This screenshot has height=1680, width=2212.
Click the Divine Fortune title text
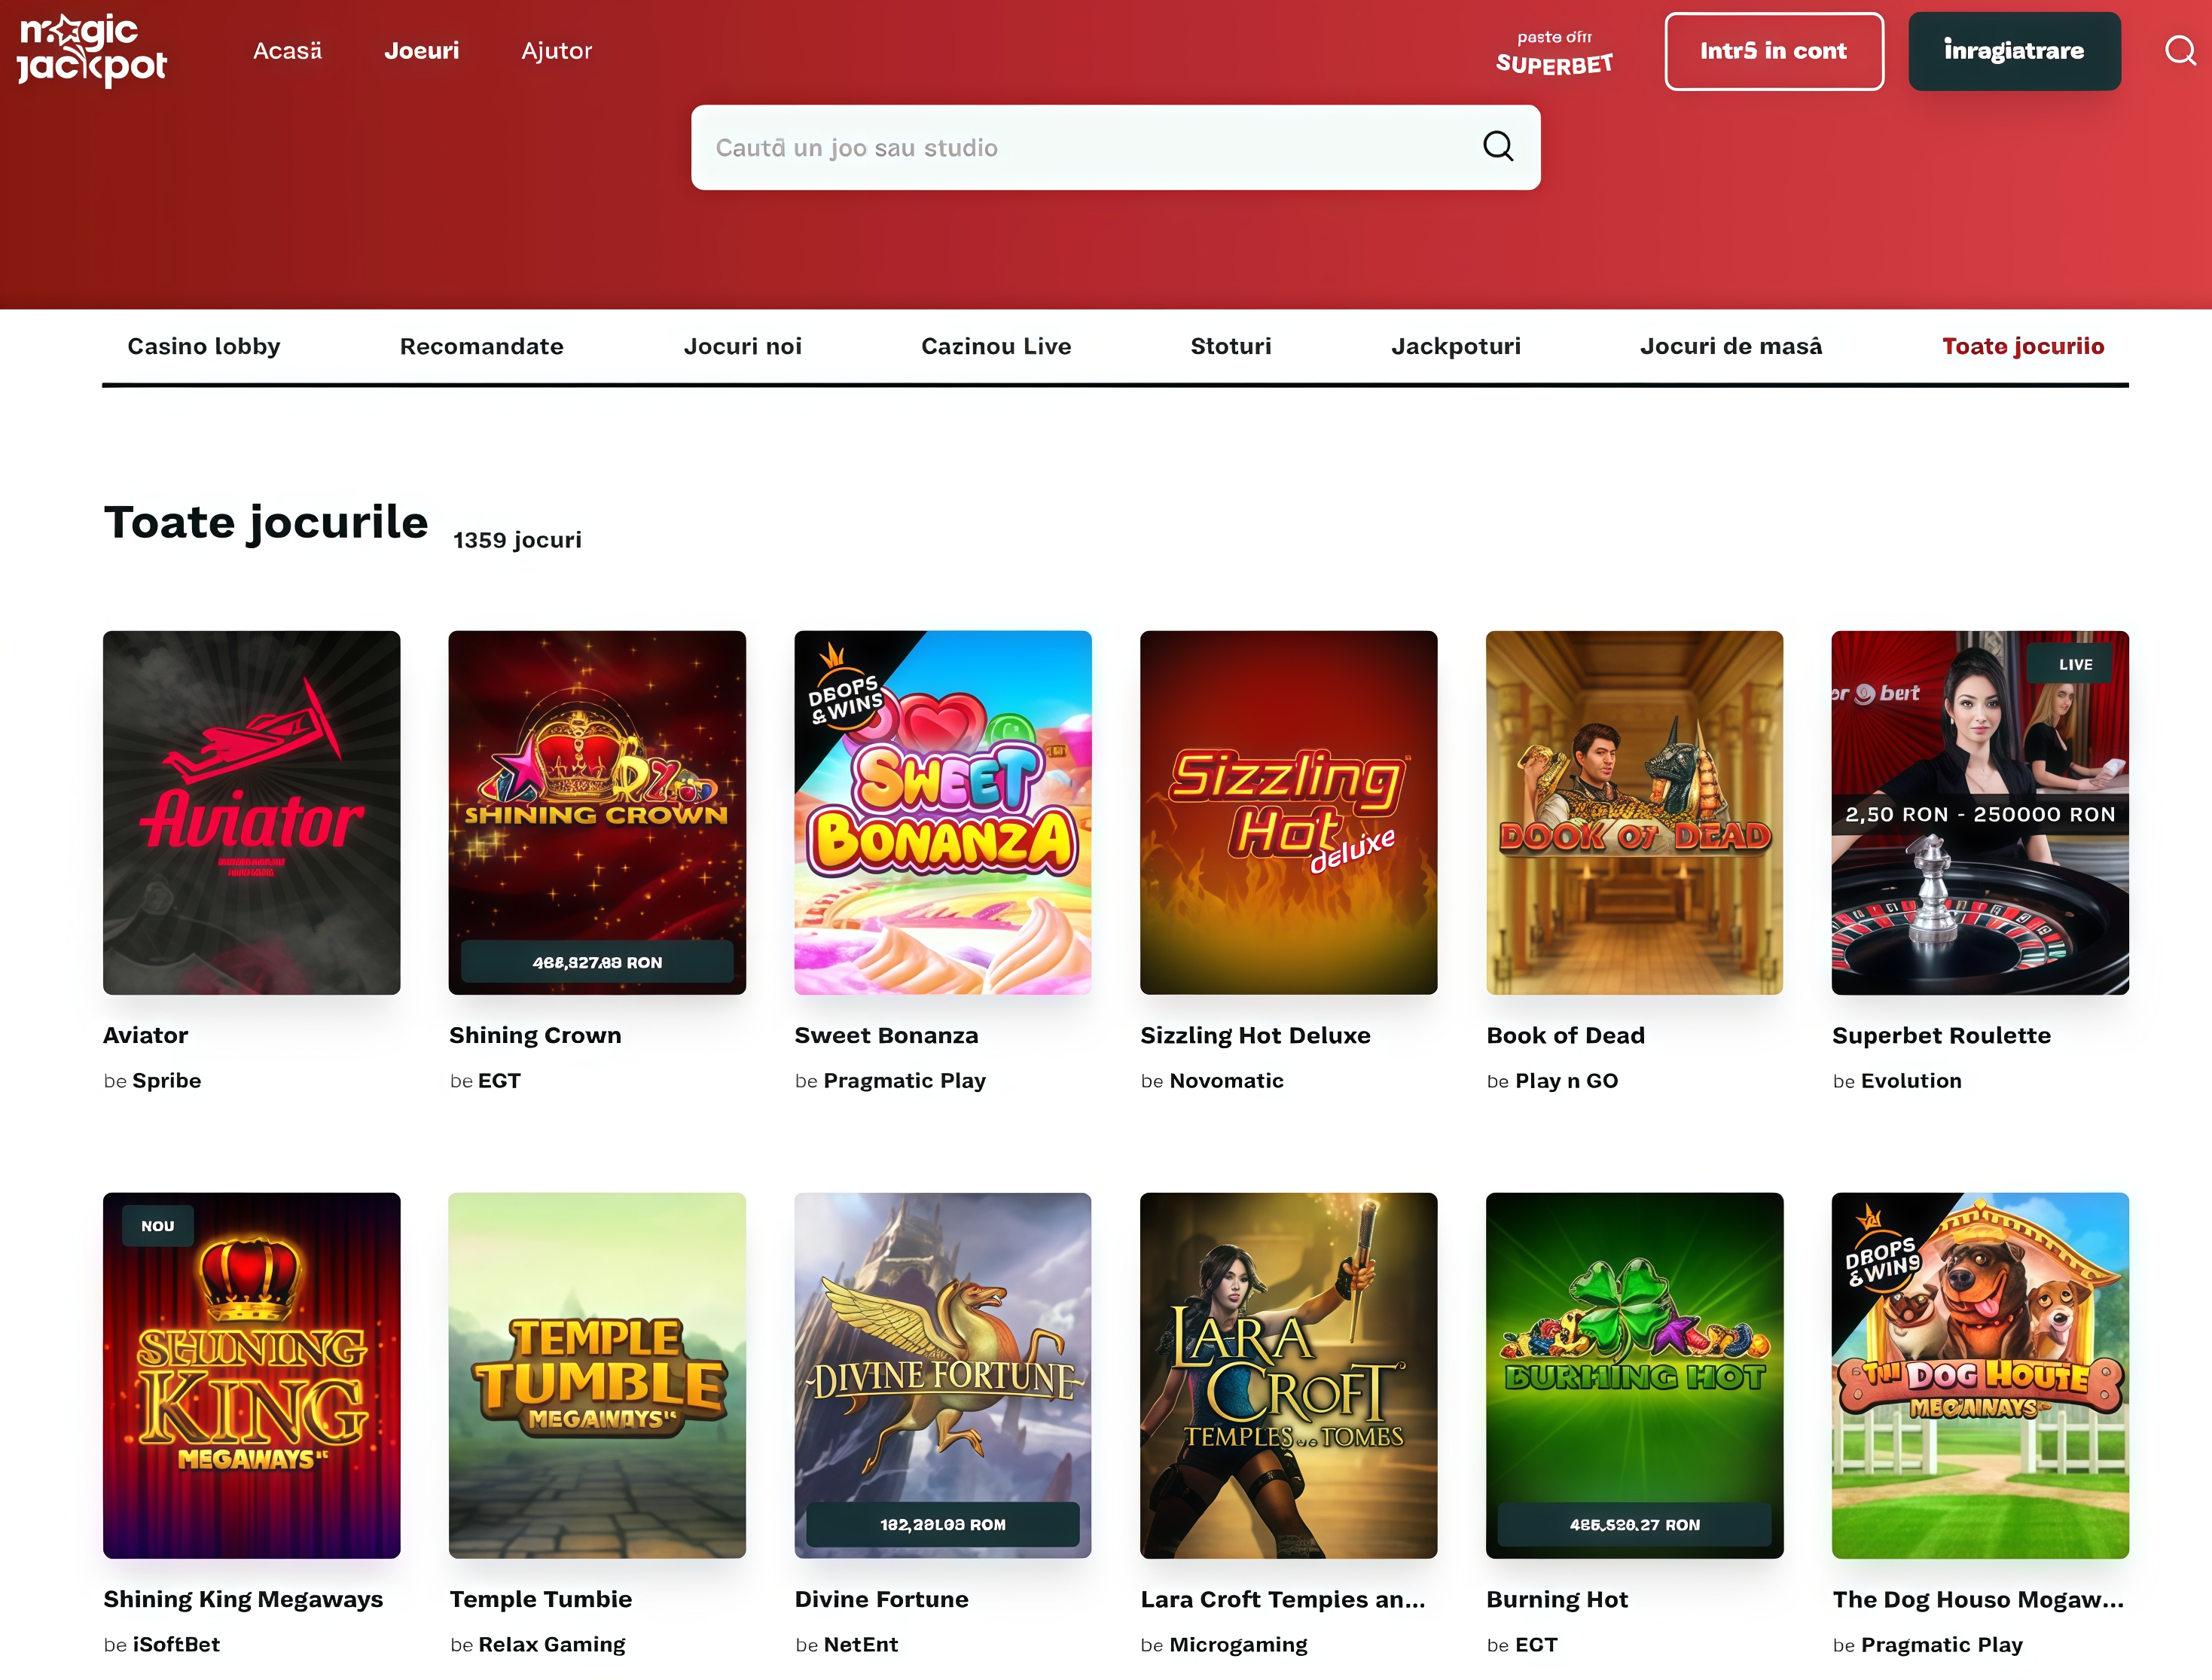coord(881,1599)
